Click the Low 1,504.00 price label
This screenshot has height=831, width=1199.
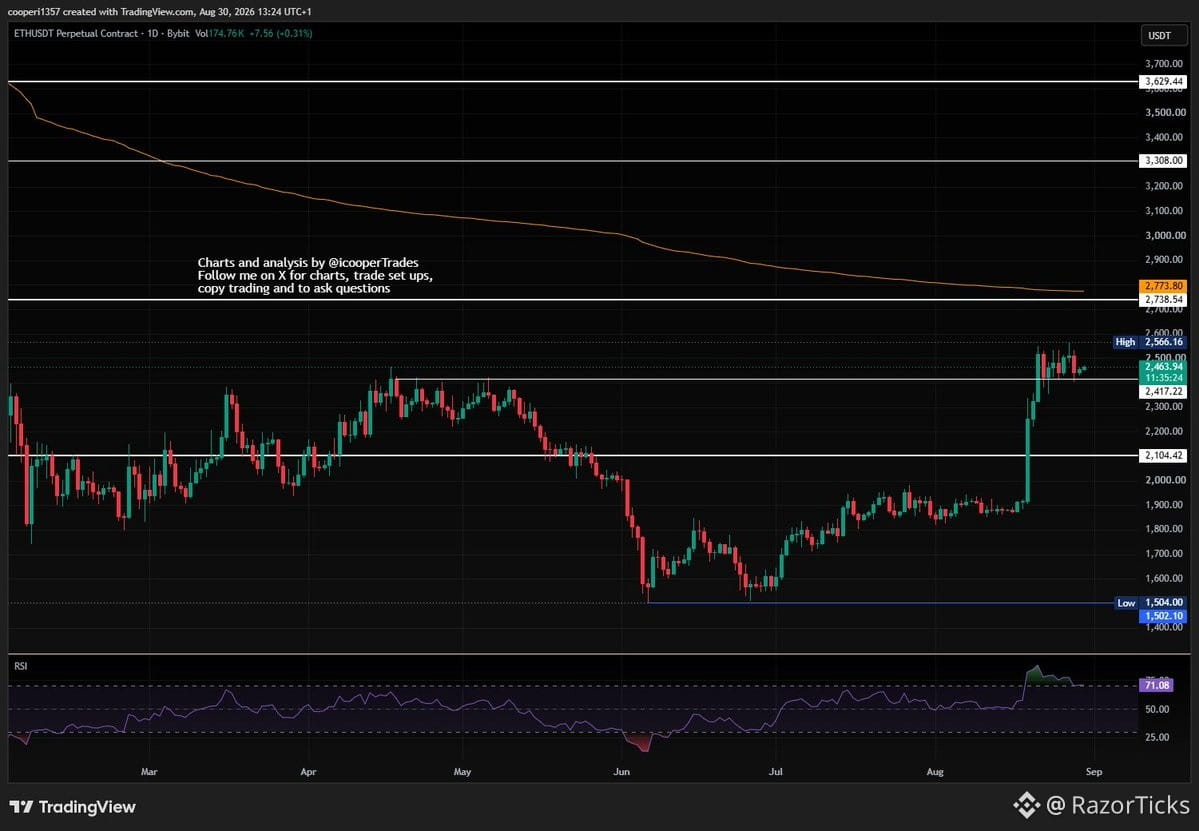(x=1149, y=602)
